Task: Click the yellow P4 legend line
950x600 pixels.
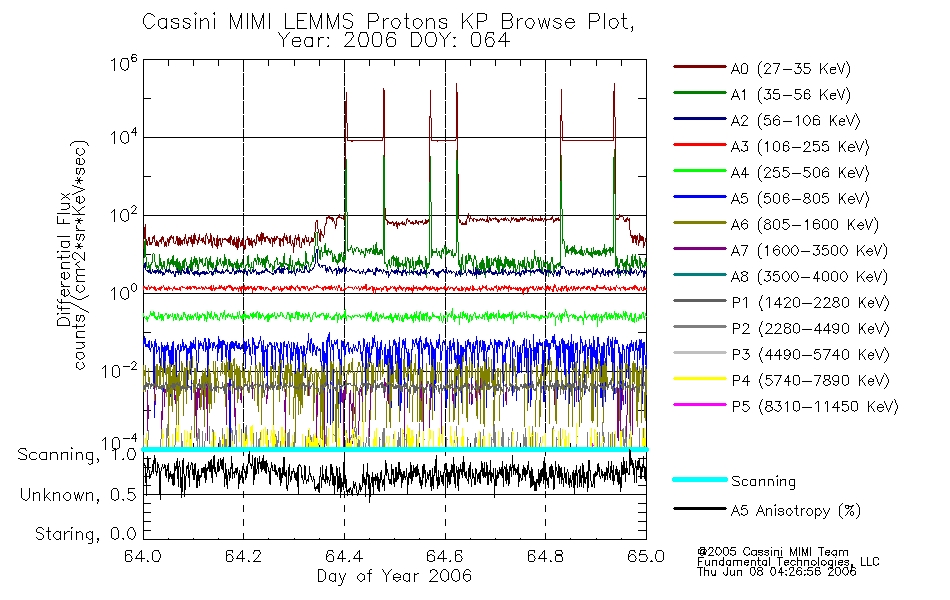Action: [x=700, y=379]
